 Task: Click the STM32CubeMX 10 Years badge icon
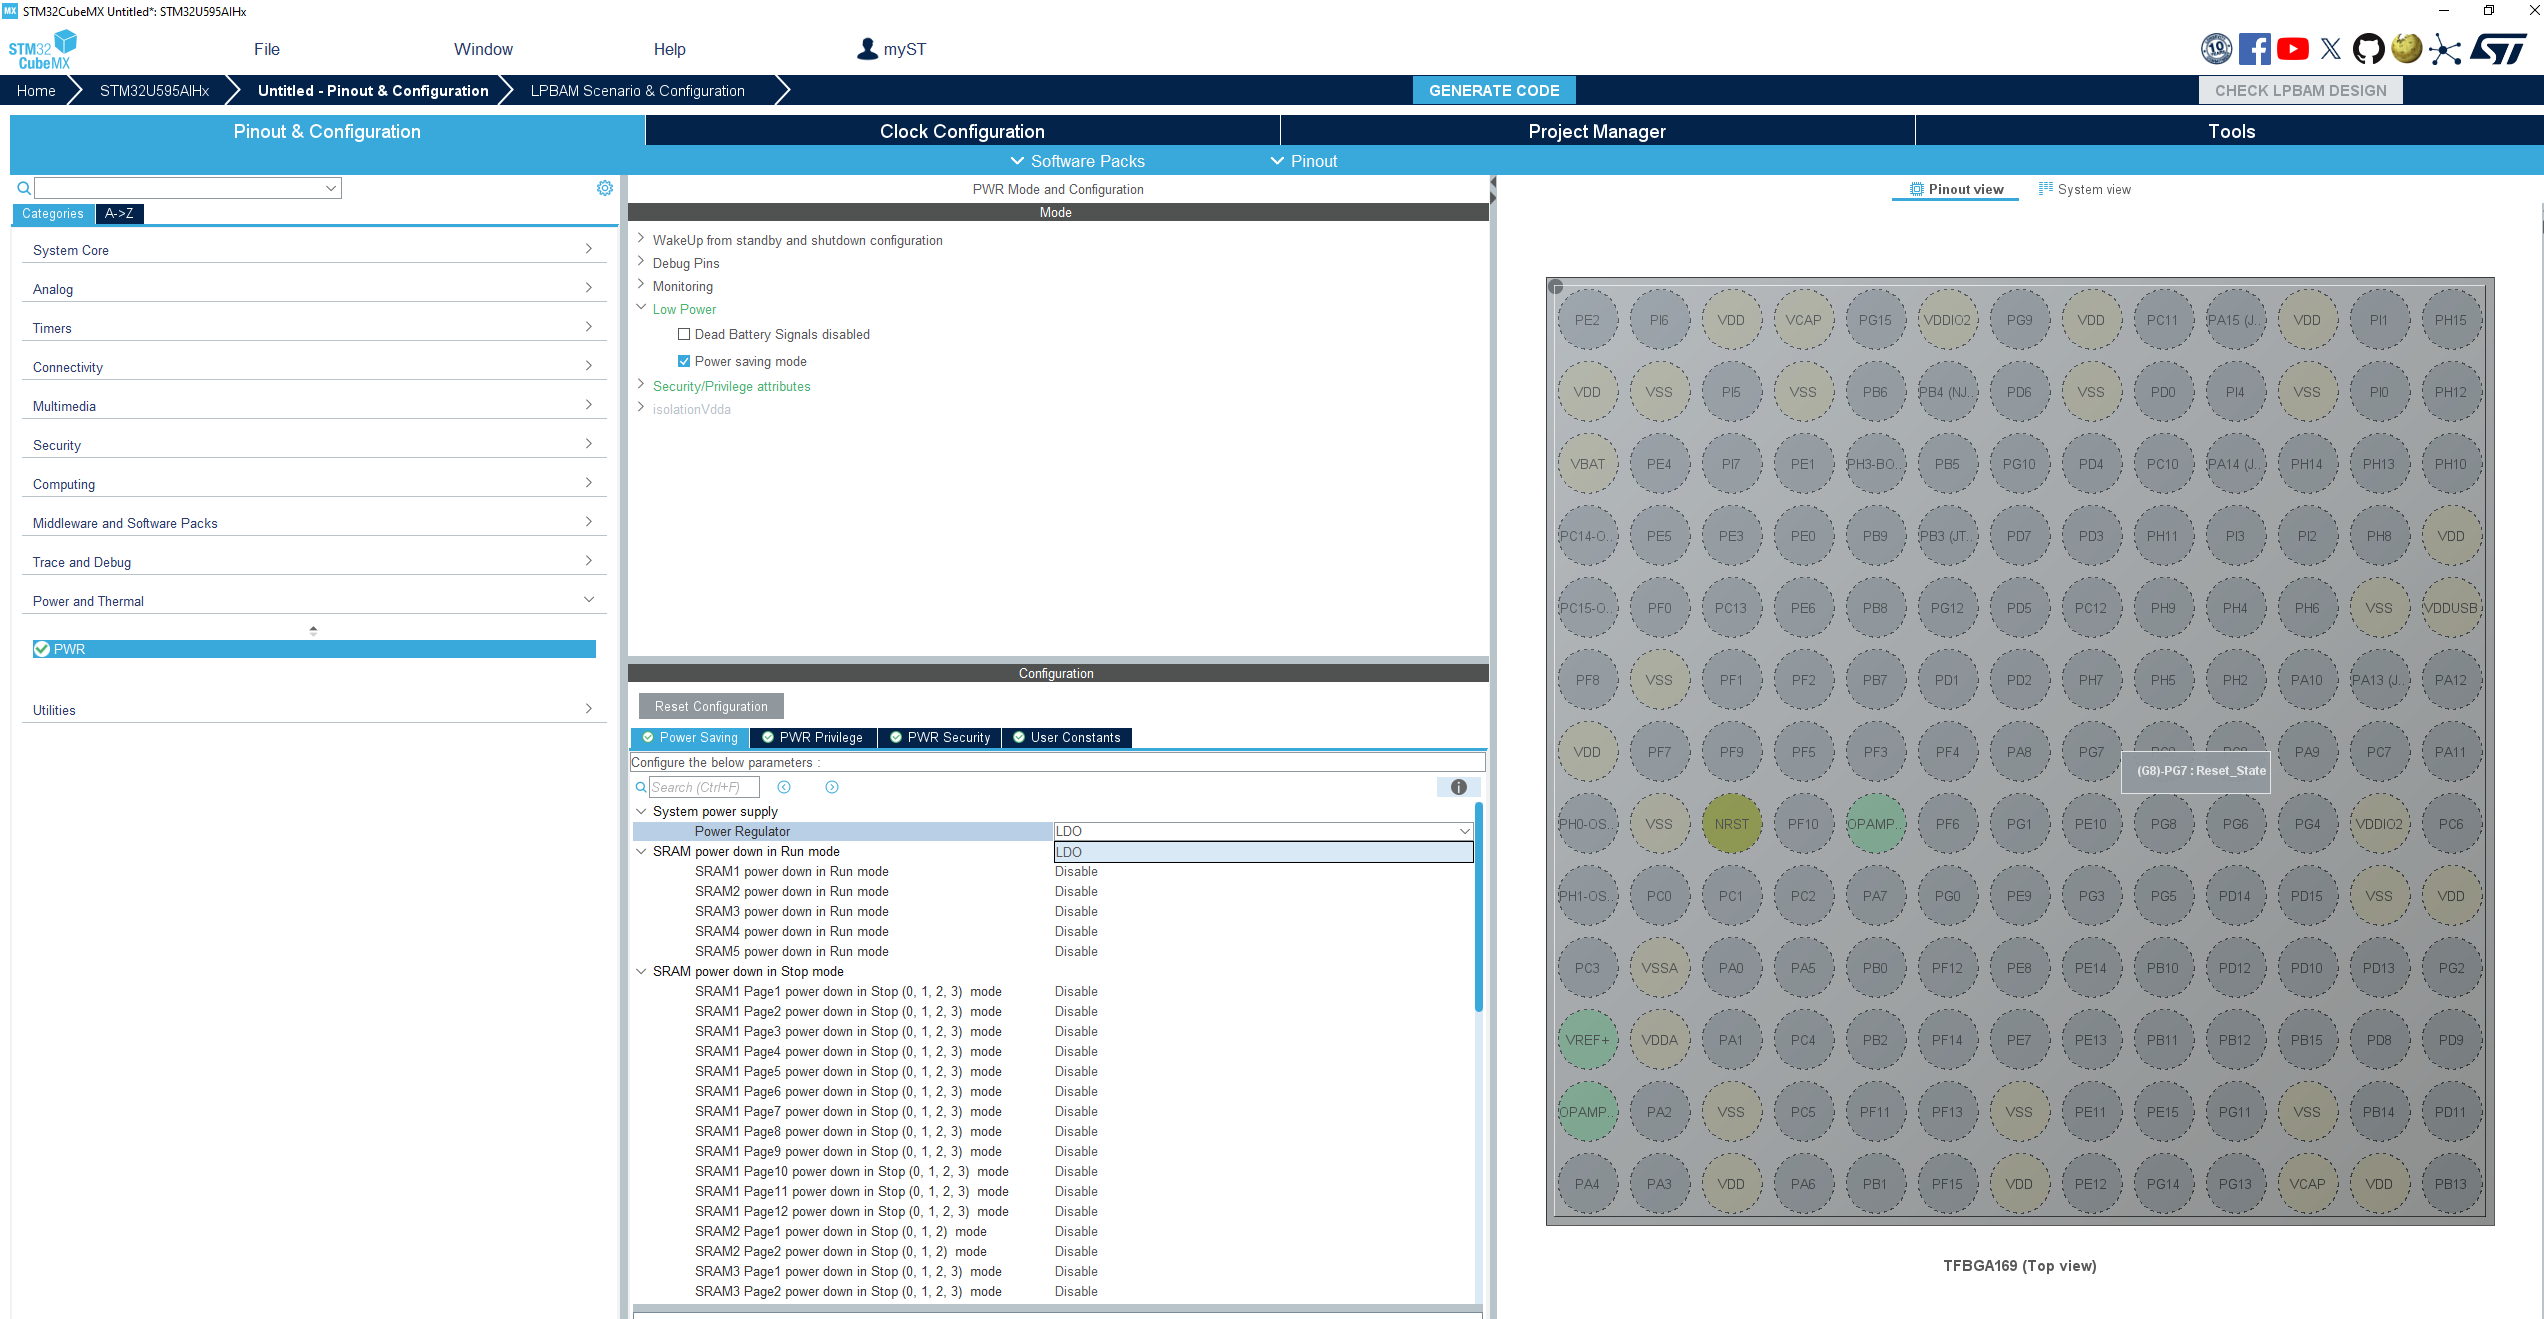click(x=2216, y=48)
